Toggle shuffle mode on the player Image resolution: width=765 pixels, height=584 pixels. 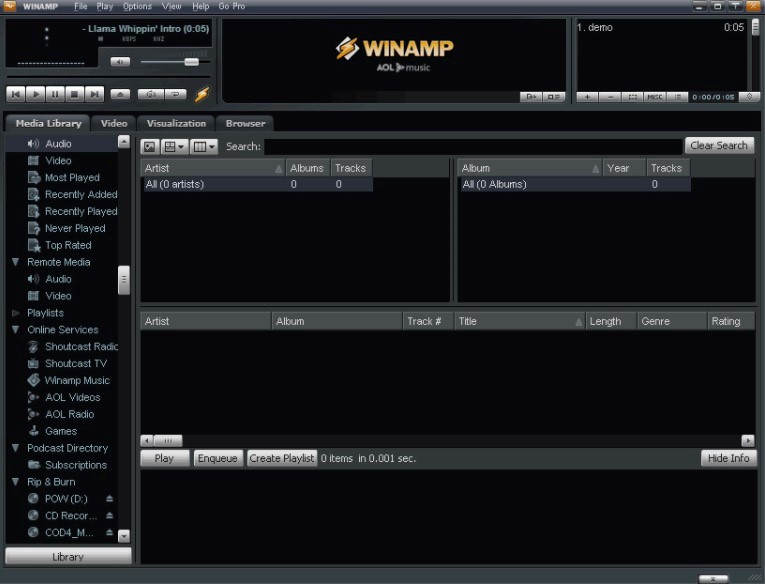click(150, 94)
